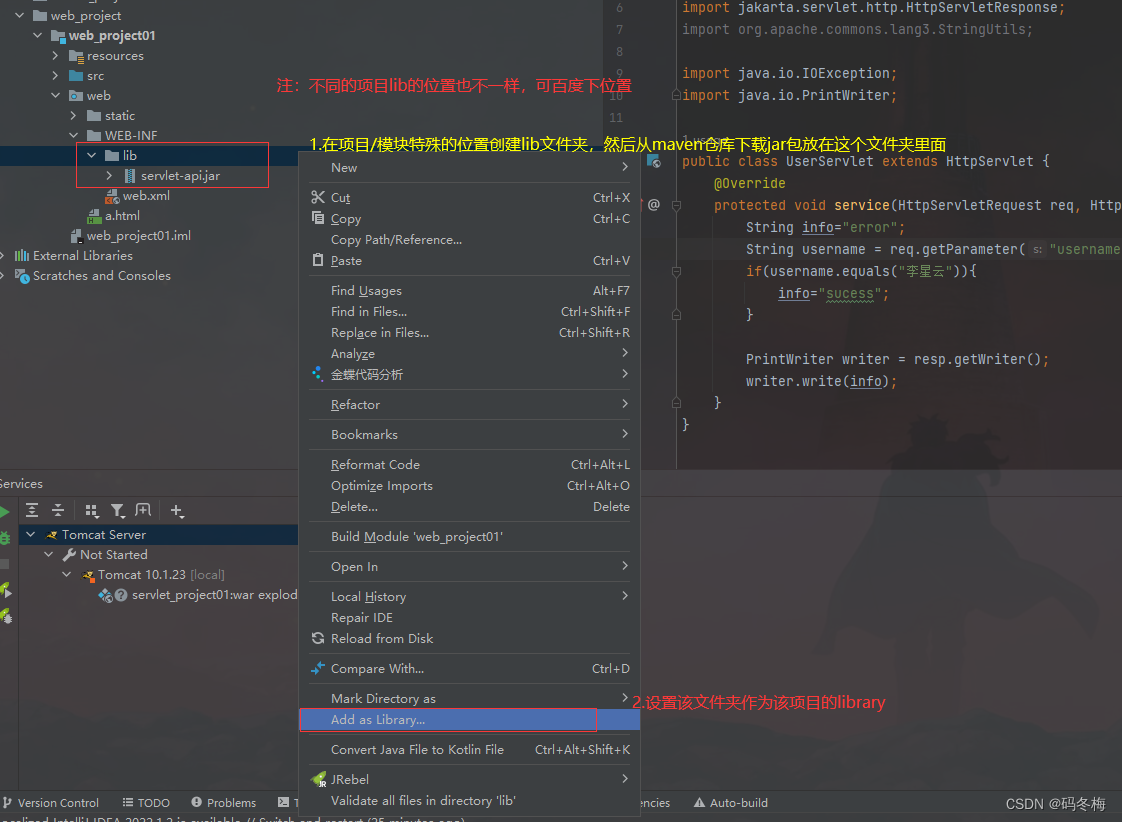This screenshot has width=1122, height=822.
Task: Click the Scratches and Consoles icon
Action: (21, 275)
